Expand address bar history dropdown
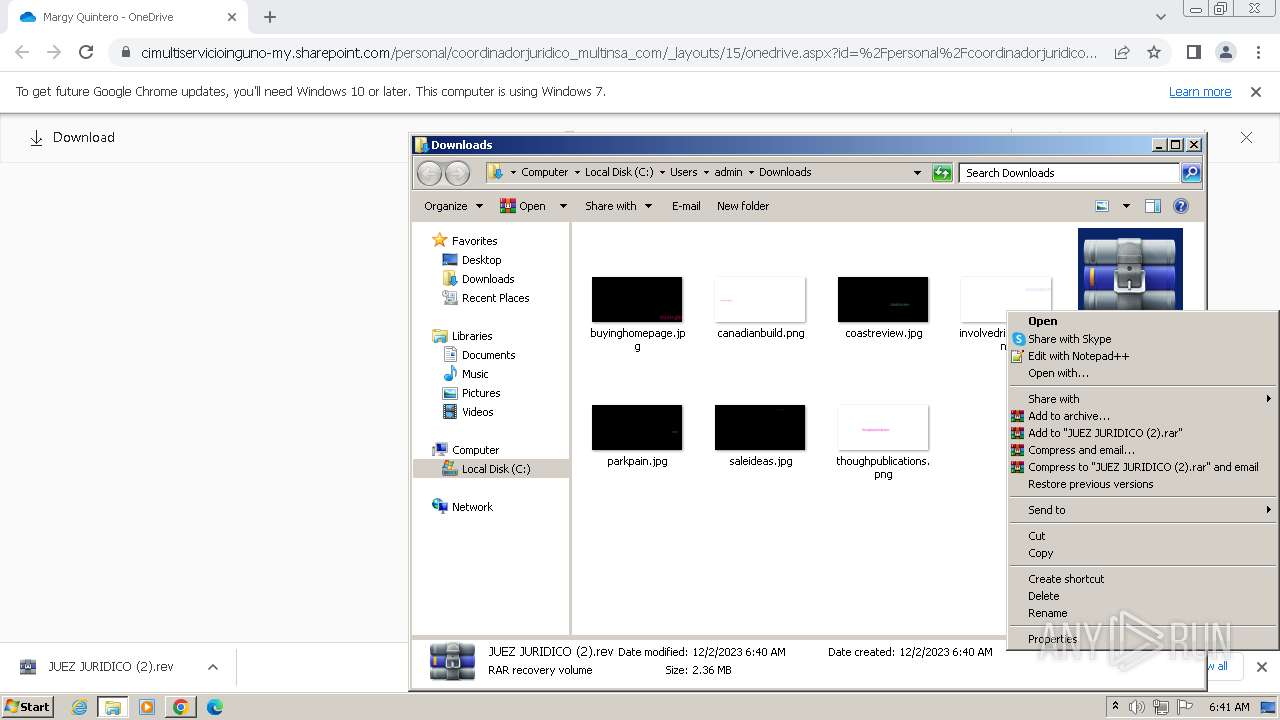1280x720 pixels. click(917, 173)
